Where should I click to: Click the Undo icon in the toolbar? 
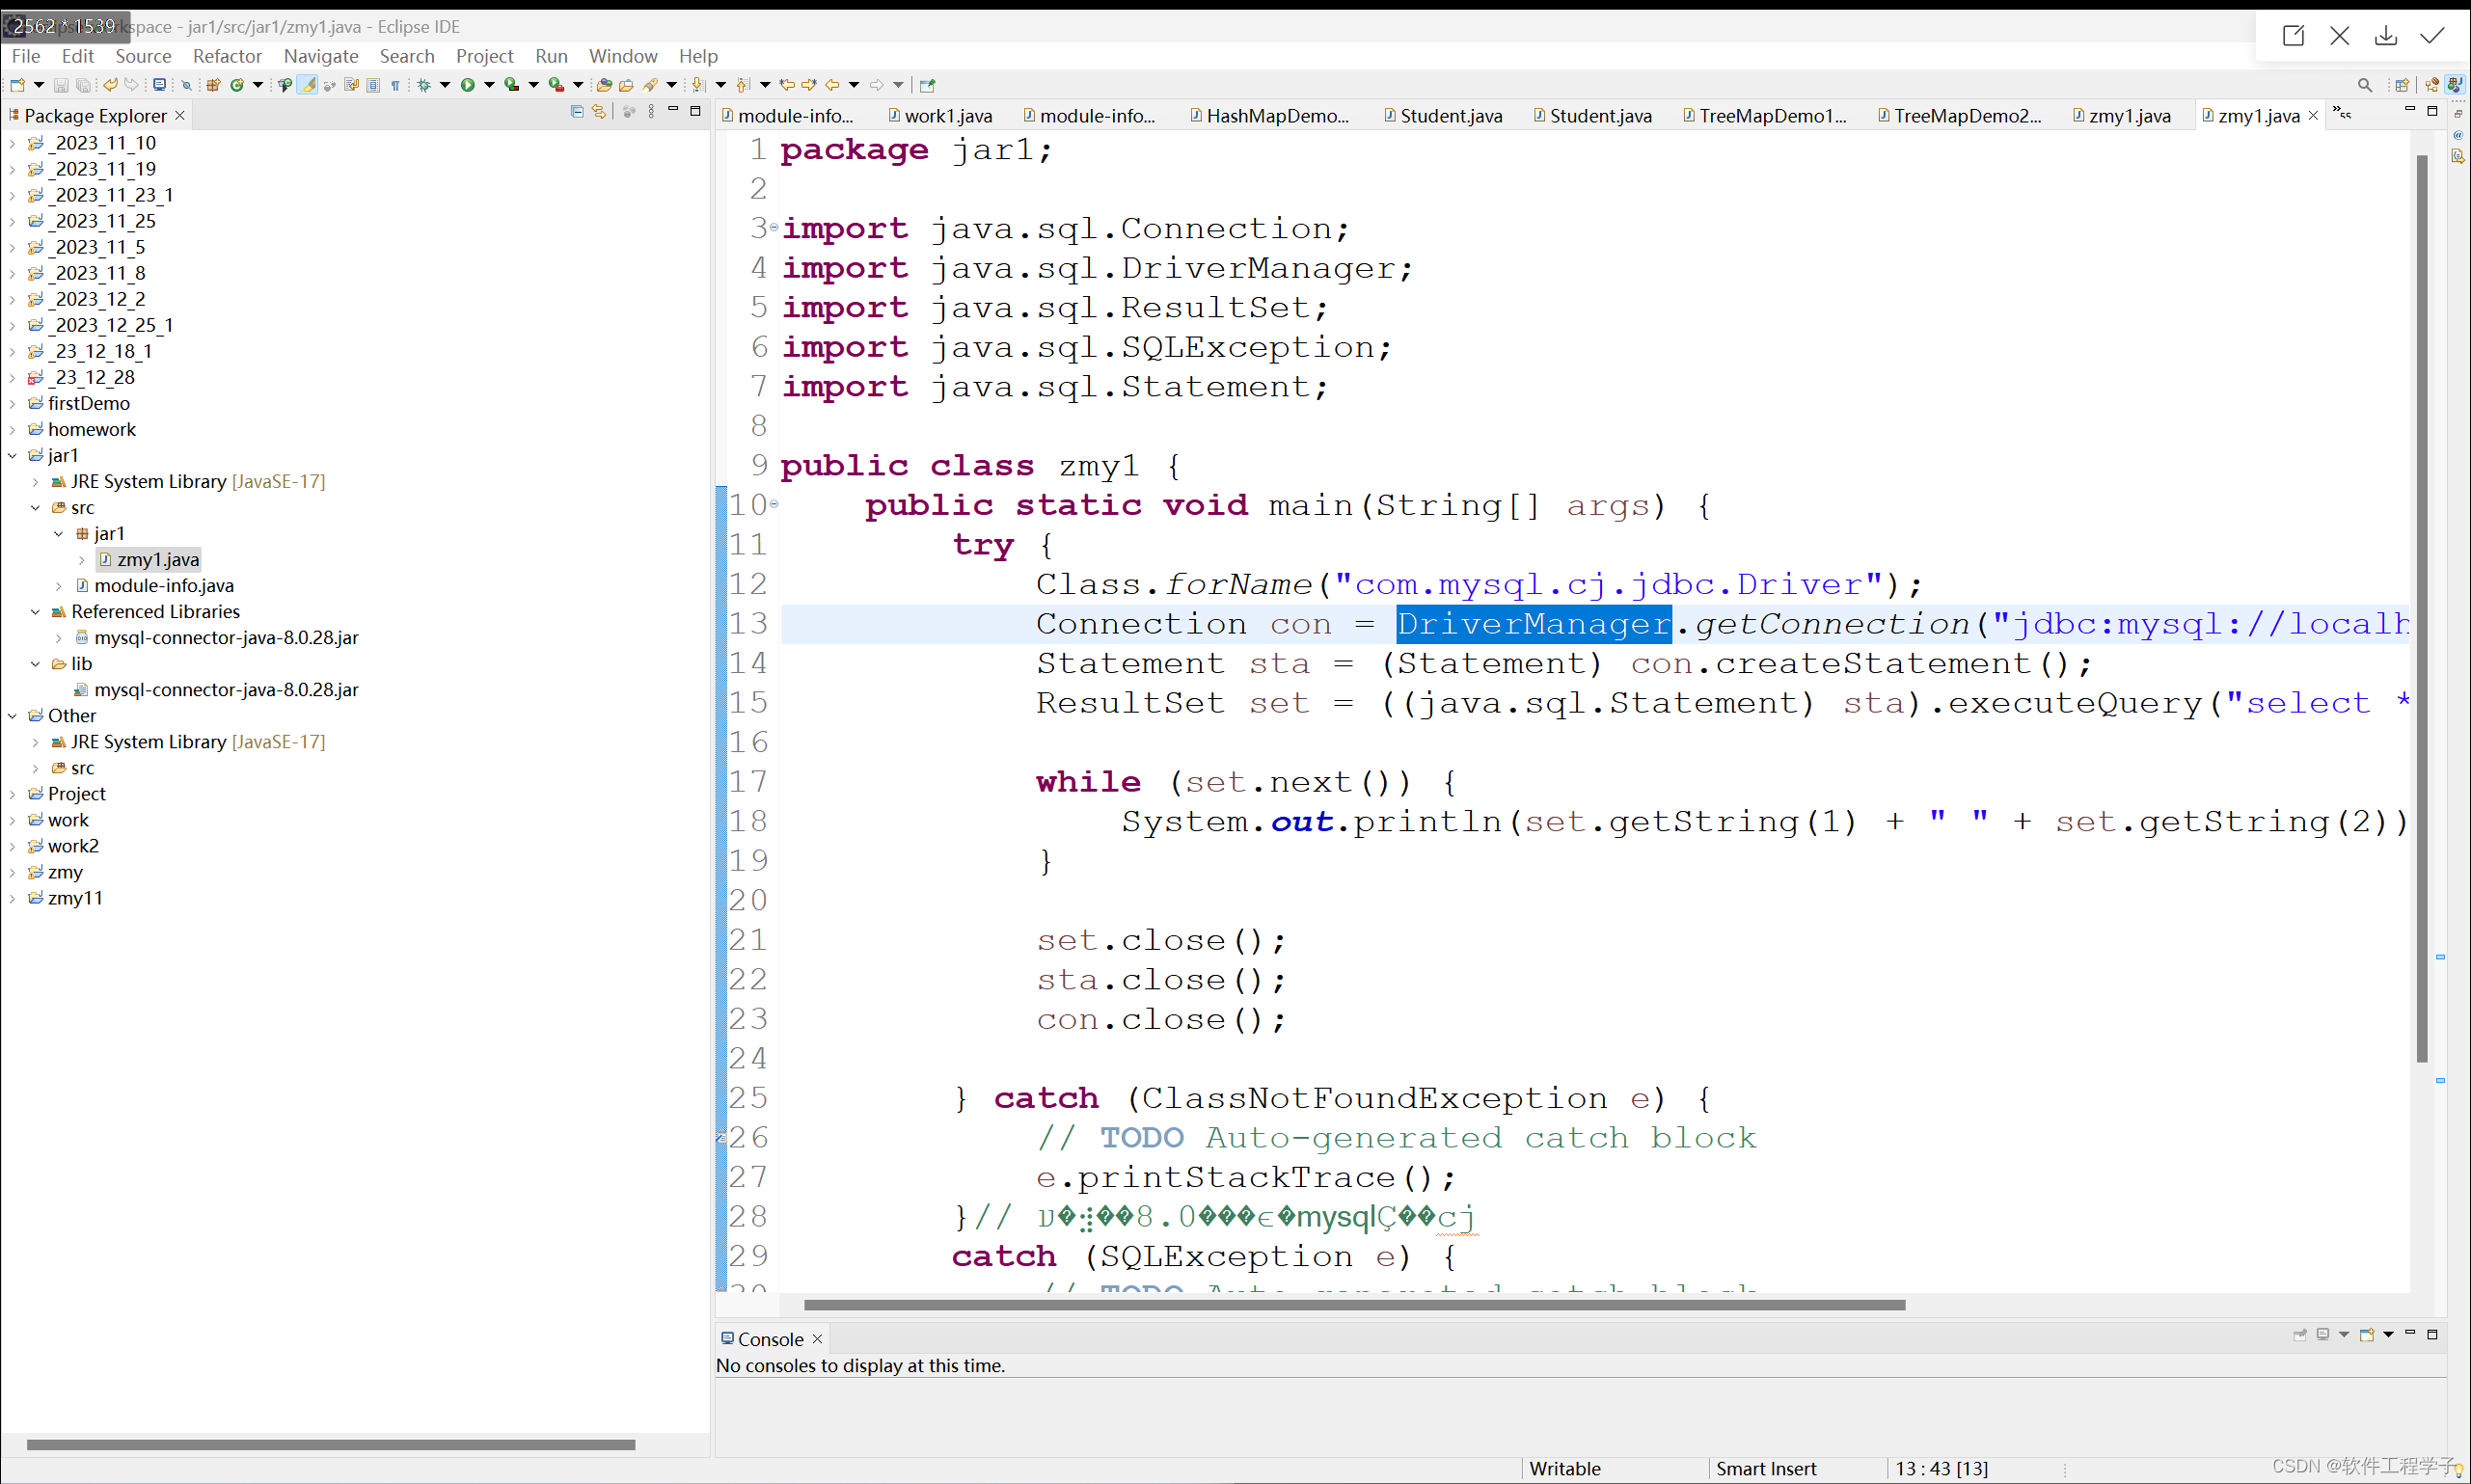tap(110, 86)
